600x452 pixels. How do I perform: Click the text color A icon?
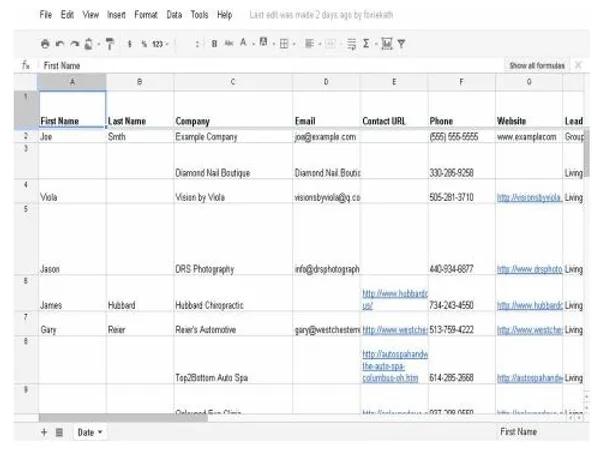(243, 42)
